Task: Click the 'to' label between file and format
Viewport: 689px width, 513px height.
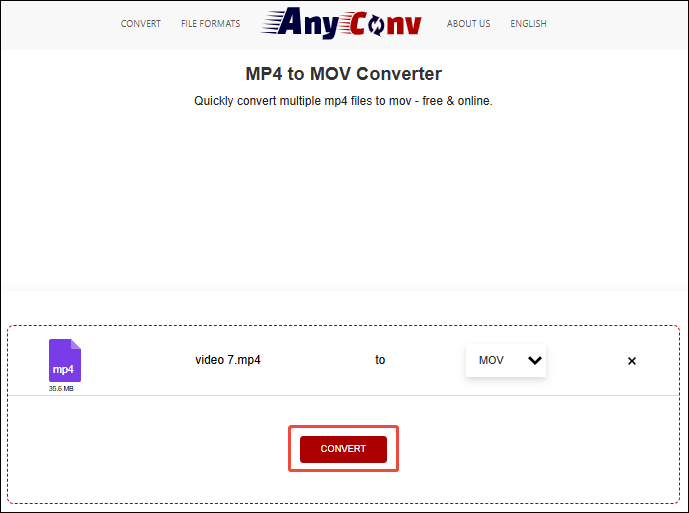Action: click(x=380, y=360)
